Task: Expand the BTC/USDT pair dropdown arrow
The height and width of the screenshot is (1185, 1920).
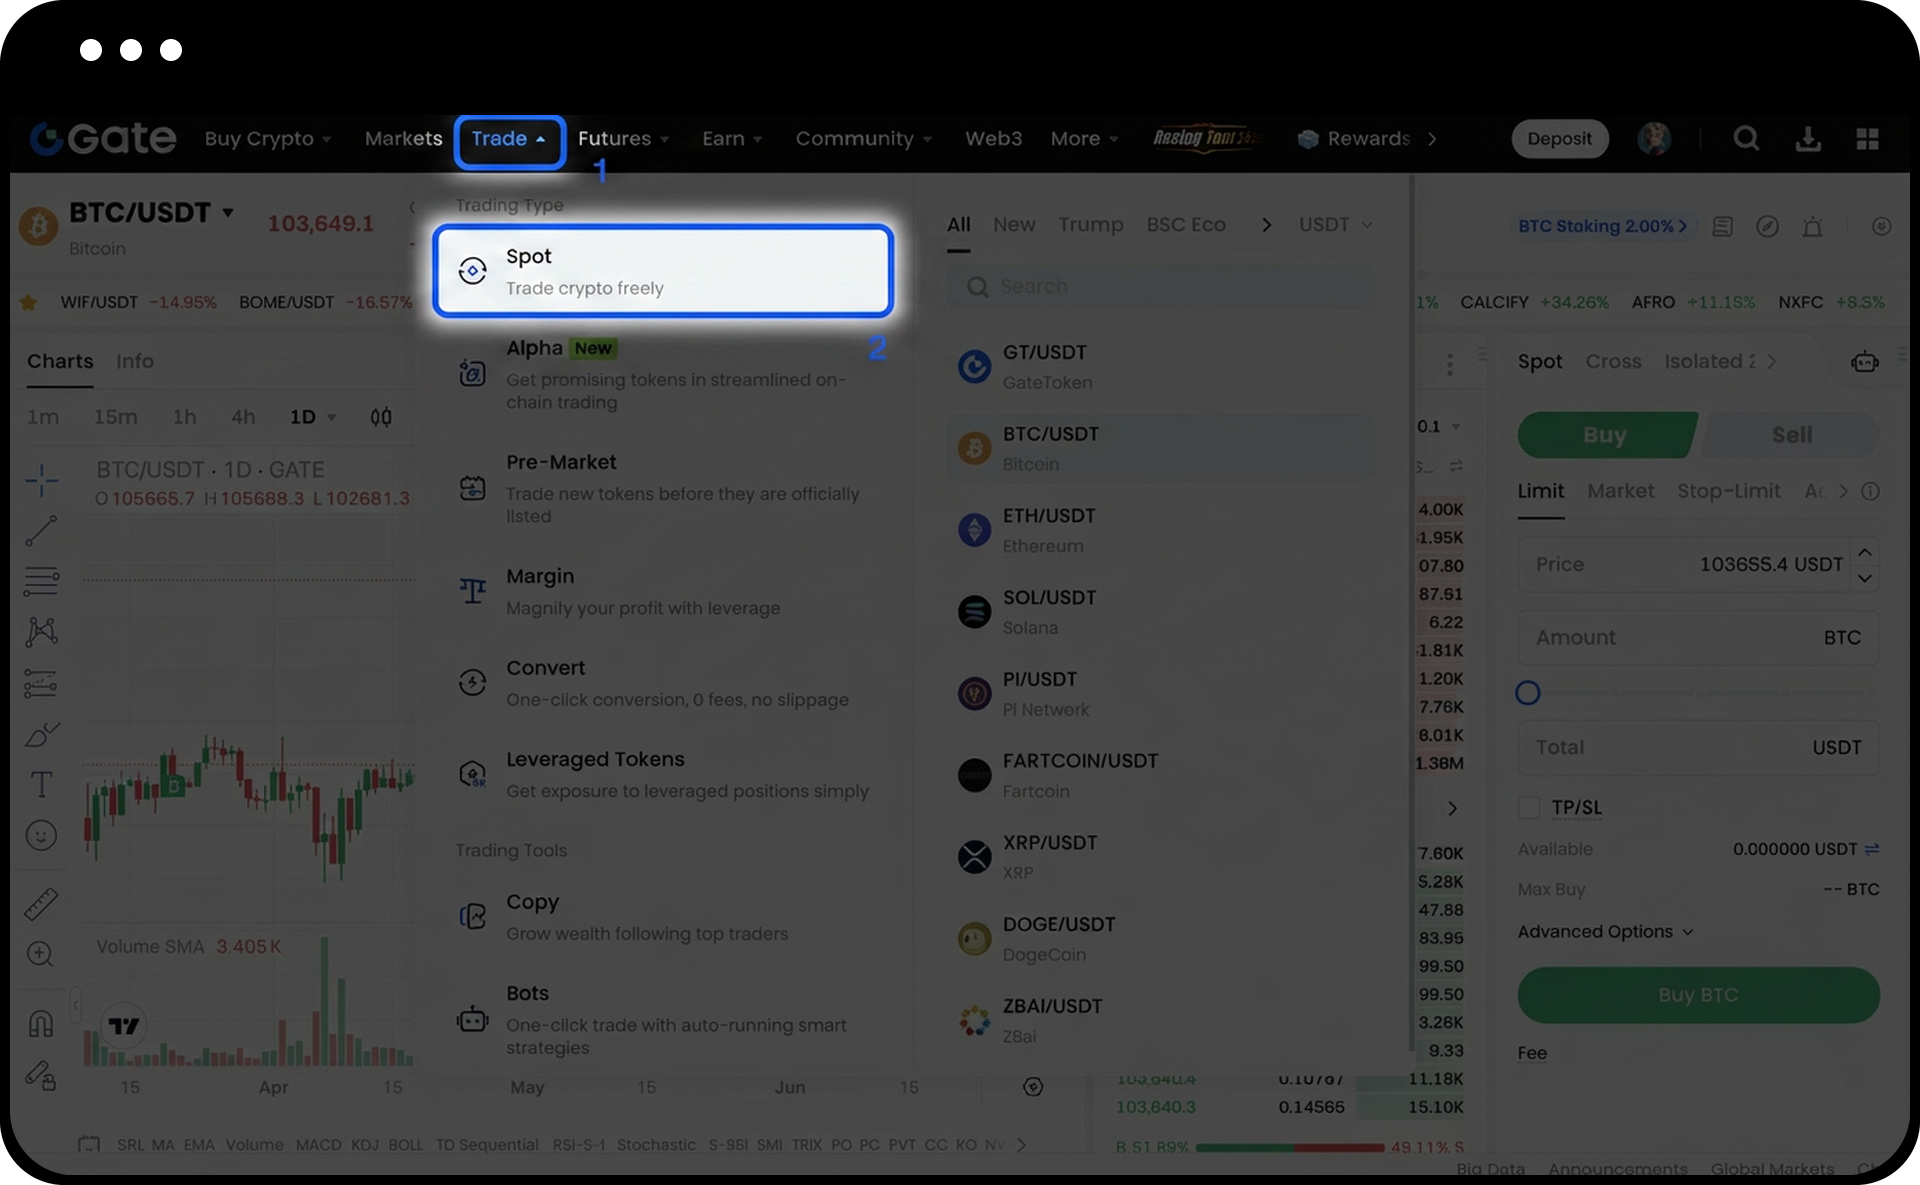Action: [x=228, y=212]
